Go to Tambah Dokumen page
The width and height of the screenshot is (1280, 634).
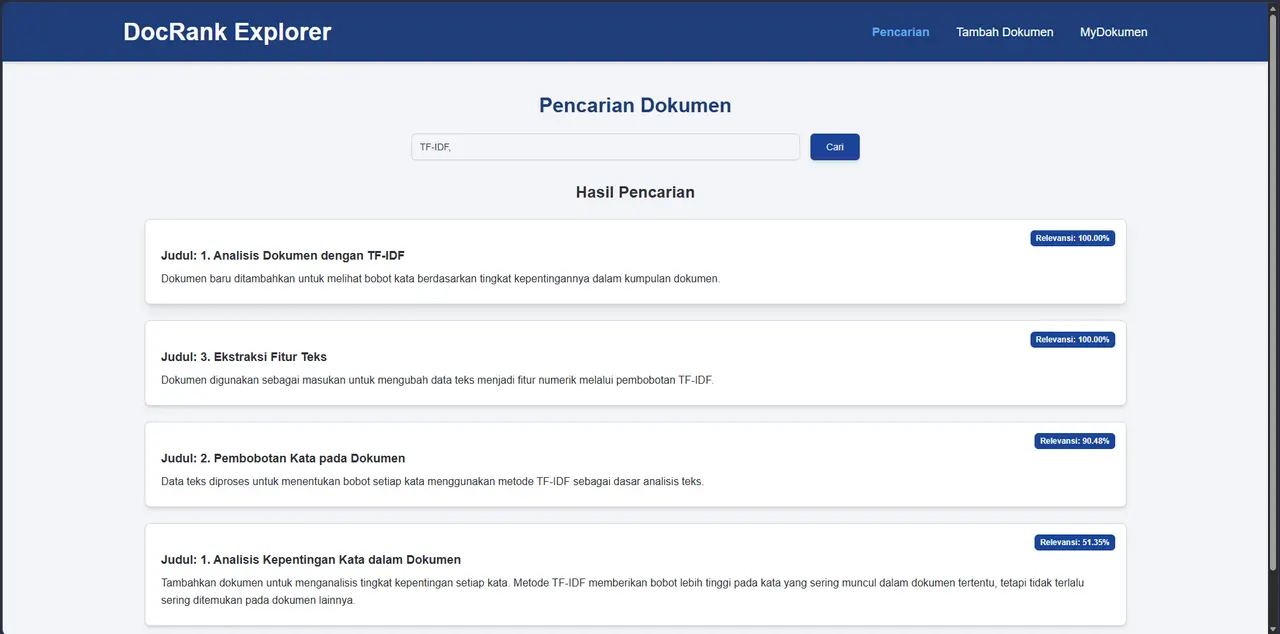1004,32
